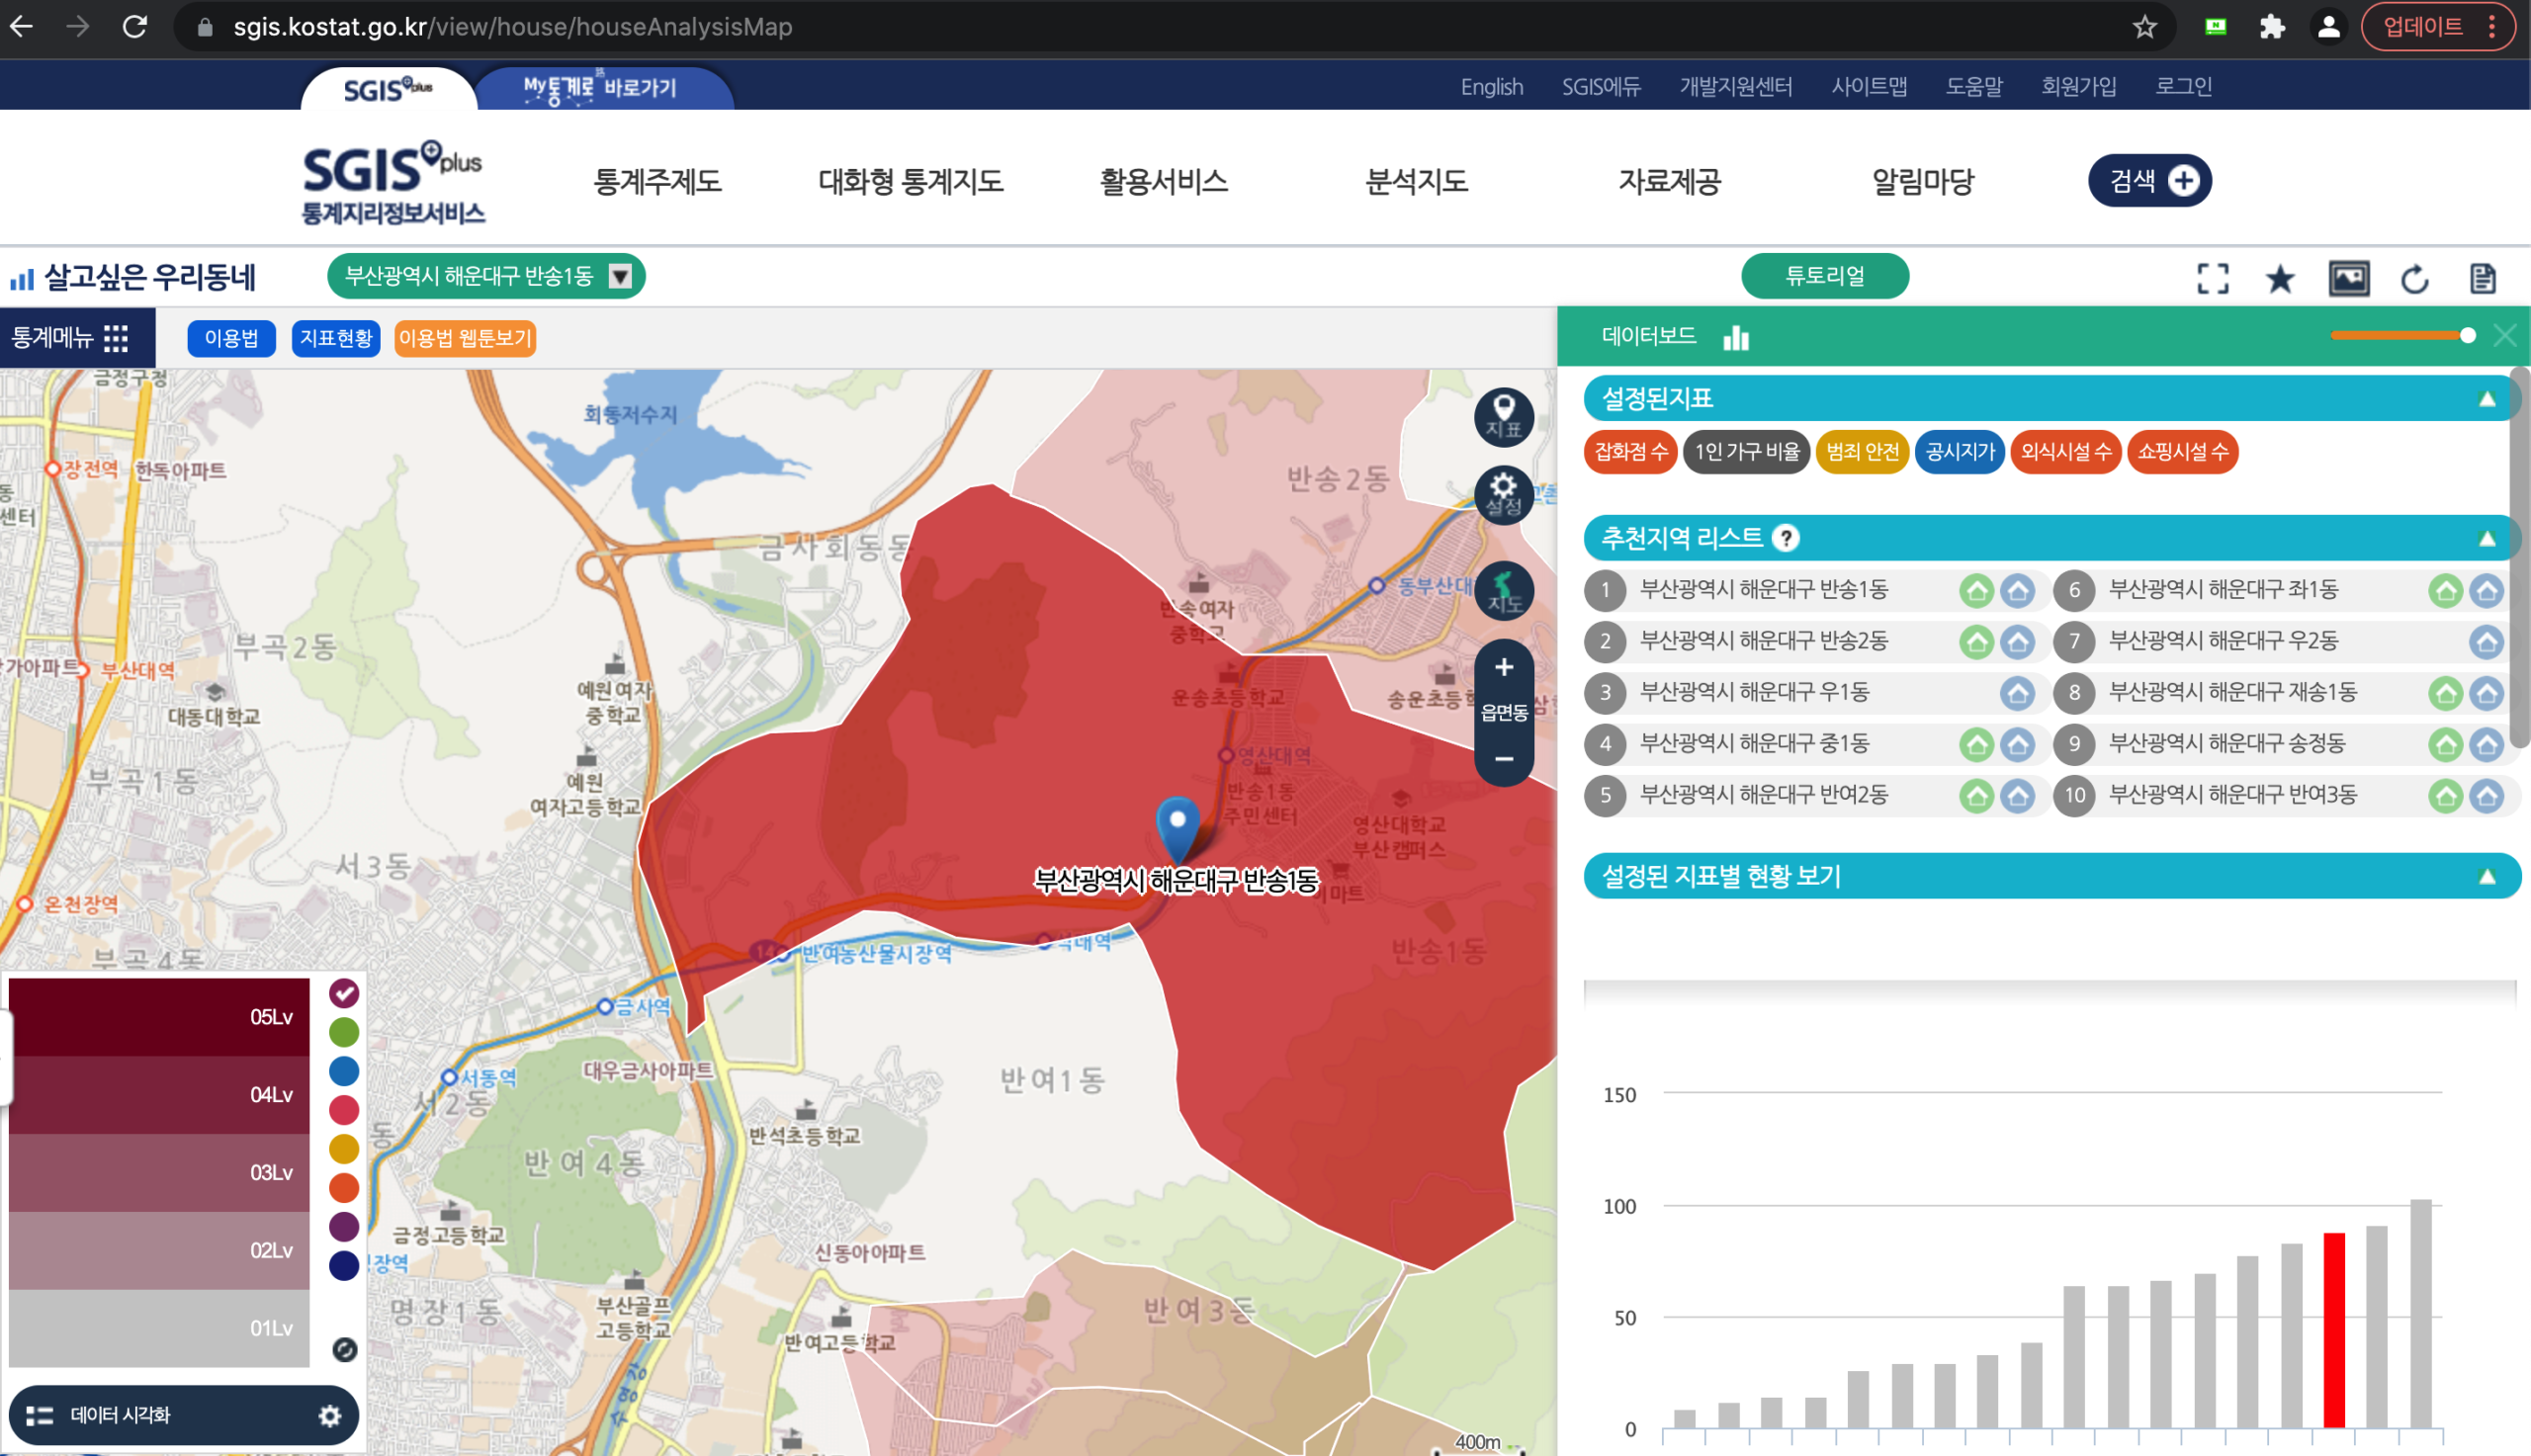Image resolution: width=2531 pixels, height=1456 pixels.
Task: Click the 이용법 button
Action: pyautogui.click(x=231, y=338)
